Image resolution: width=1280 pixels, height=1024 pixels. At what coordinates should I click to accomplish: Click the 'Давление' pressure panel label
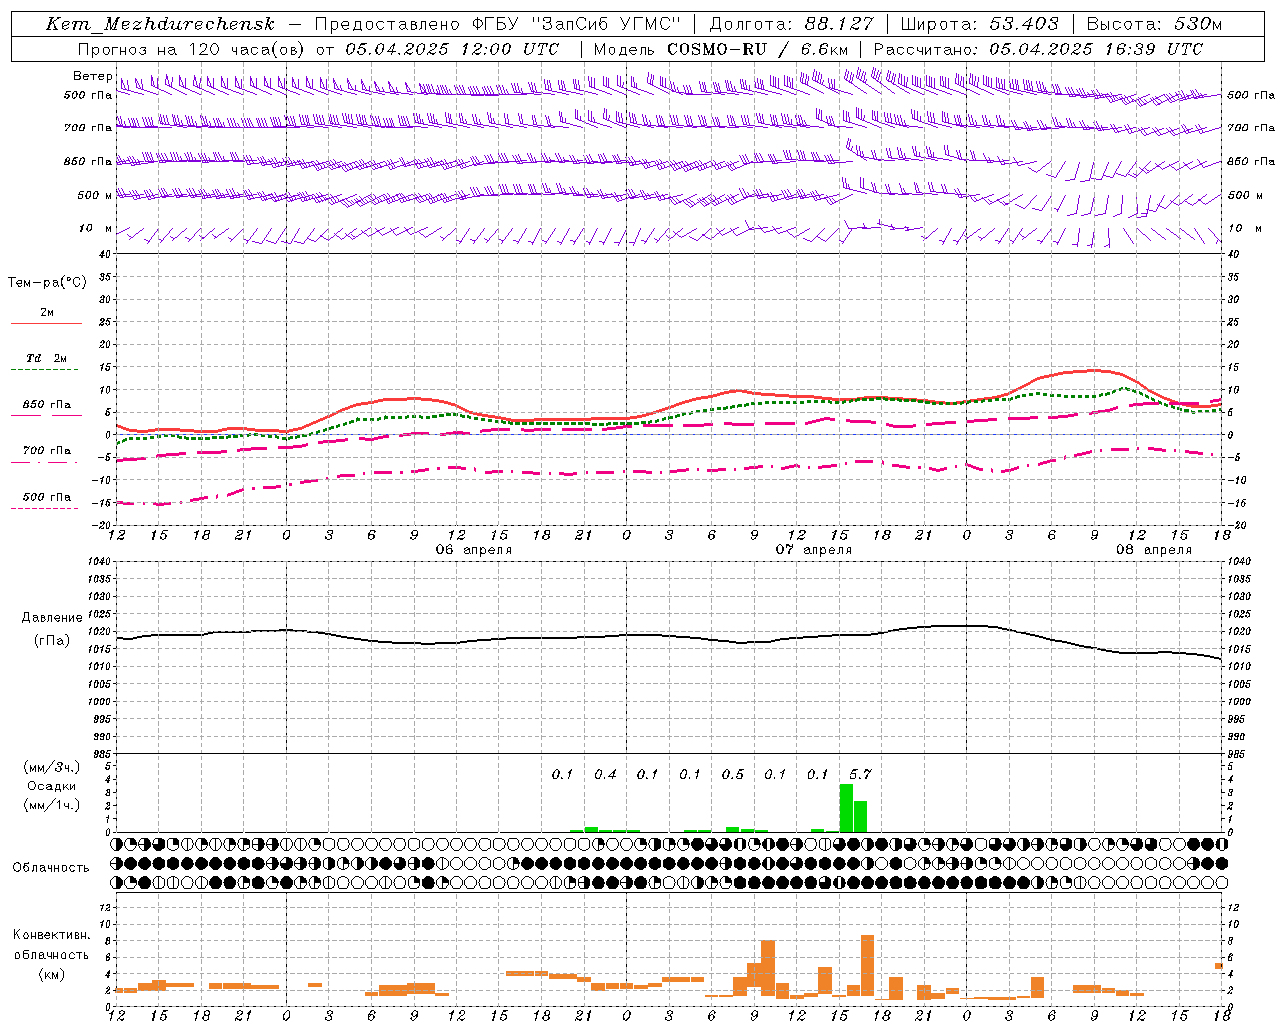click(52, 618)
